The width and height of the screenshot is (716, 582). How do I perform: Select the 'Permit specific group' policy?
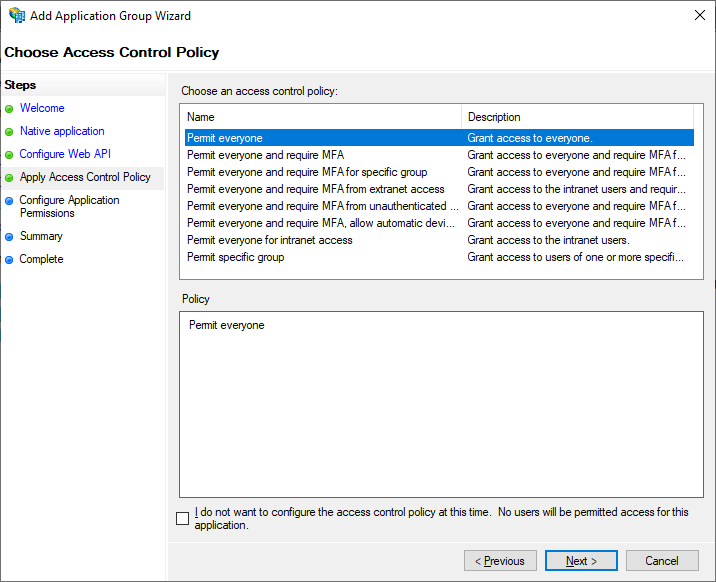[439, 257]
